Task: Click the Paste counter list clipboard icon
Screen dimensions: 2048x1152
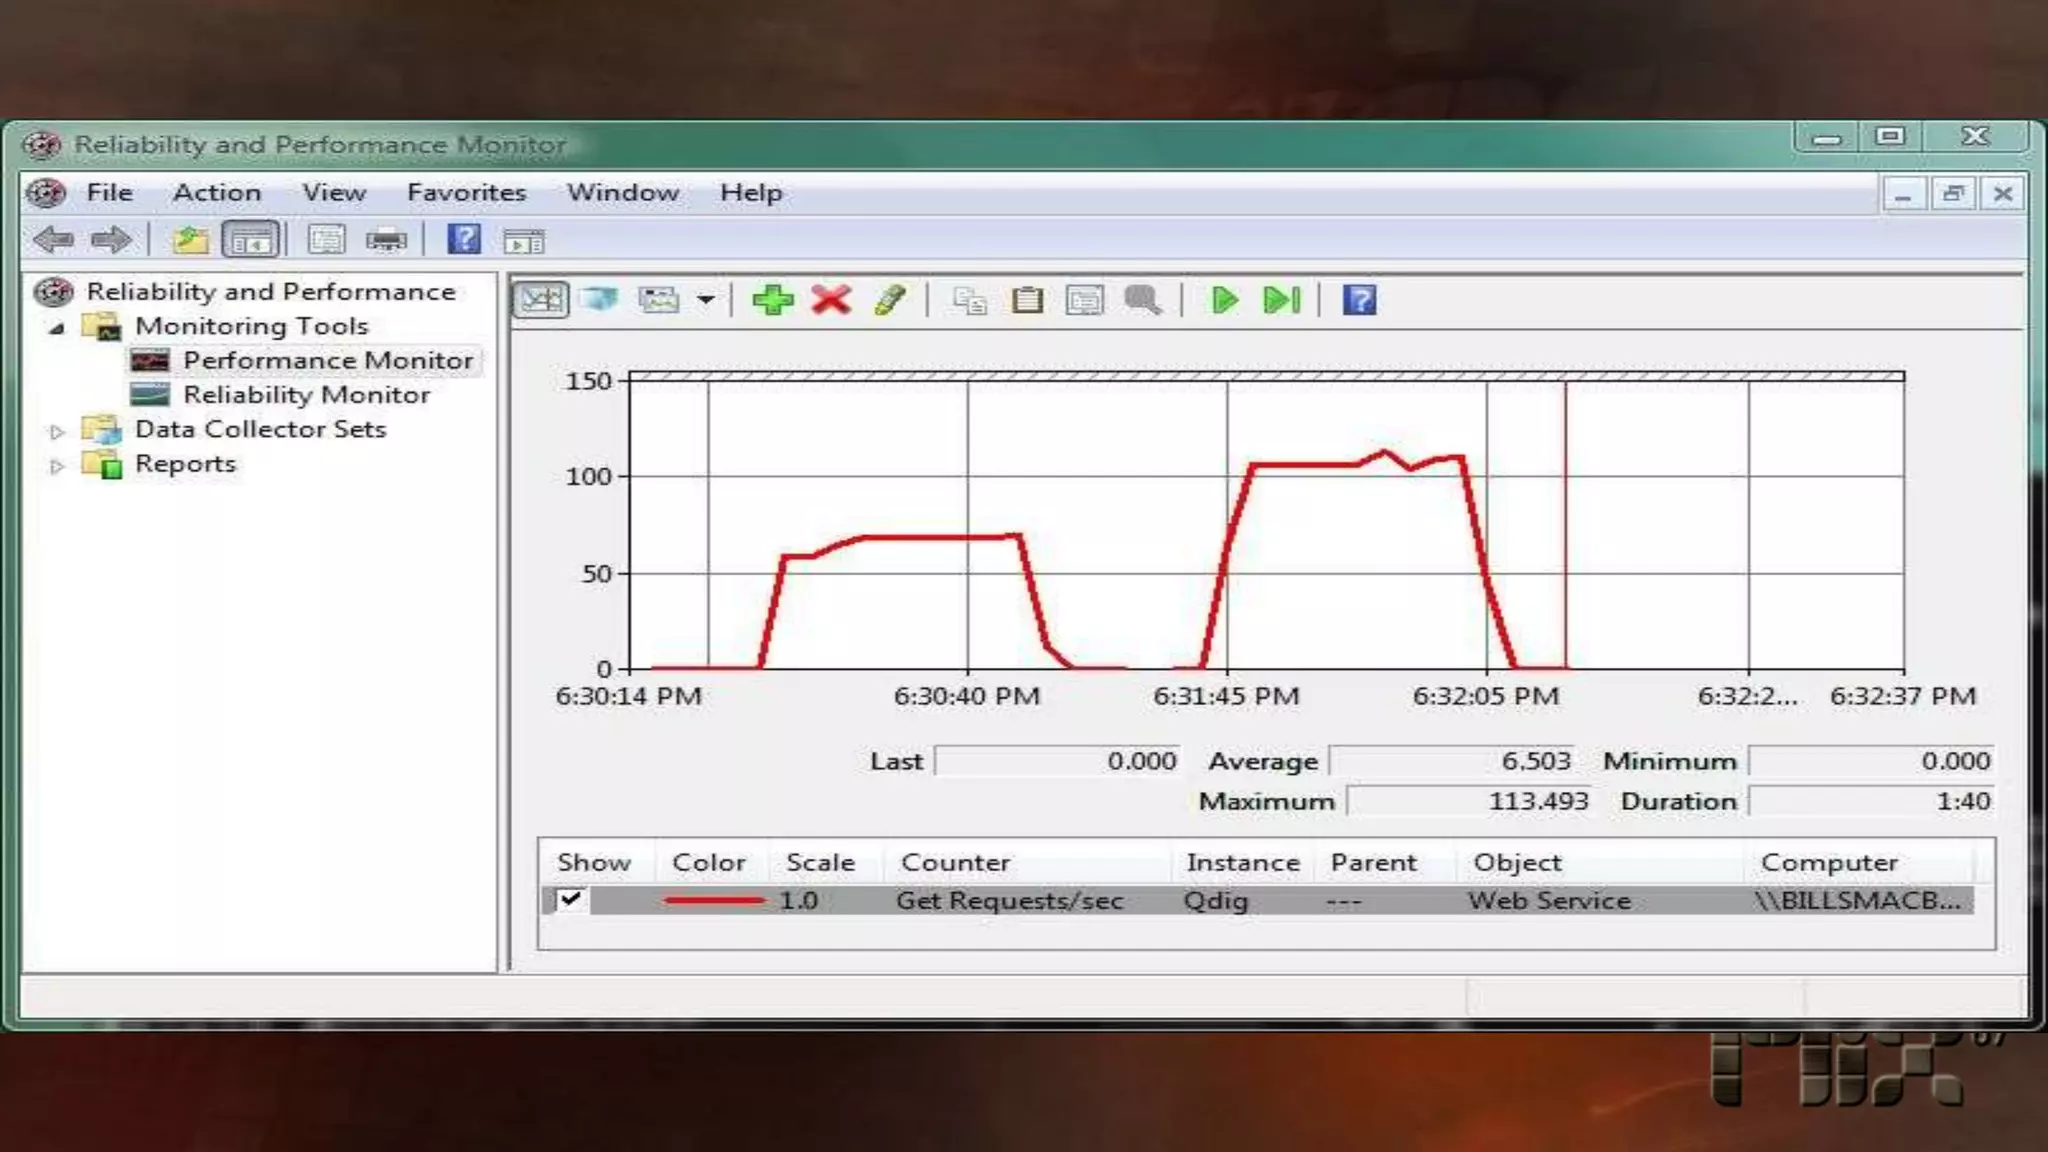Action: coord(1027,300)
